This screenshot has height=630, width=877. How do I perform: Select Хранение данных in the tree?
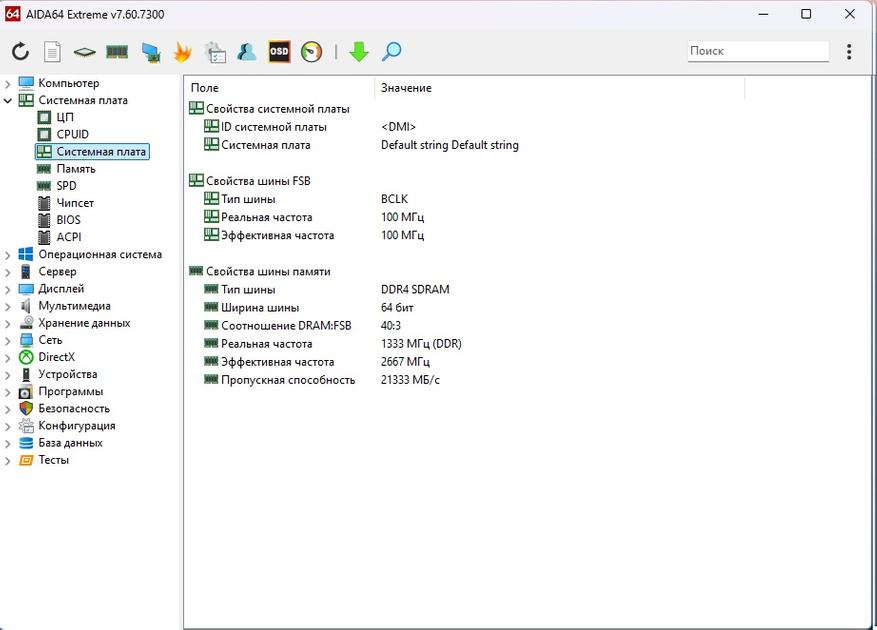(84, 323)
